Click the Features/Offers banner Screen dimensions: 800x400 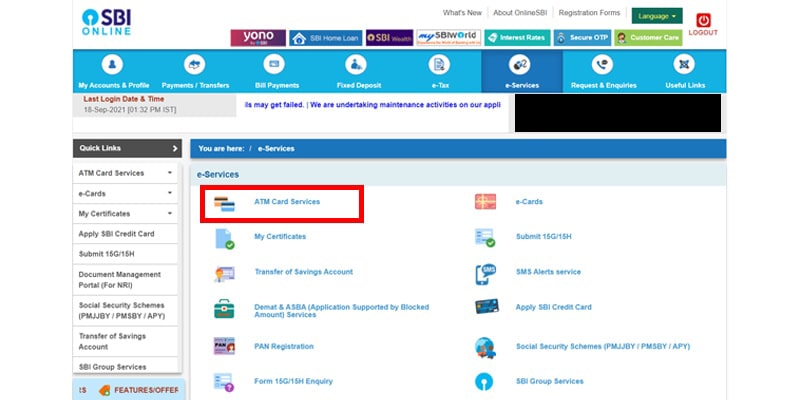[129, 390]
